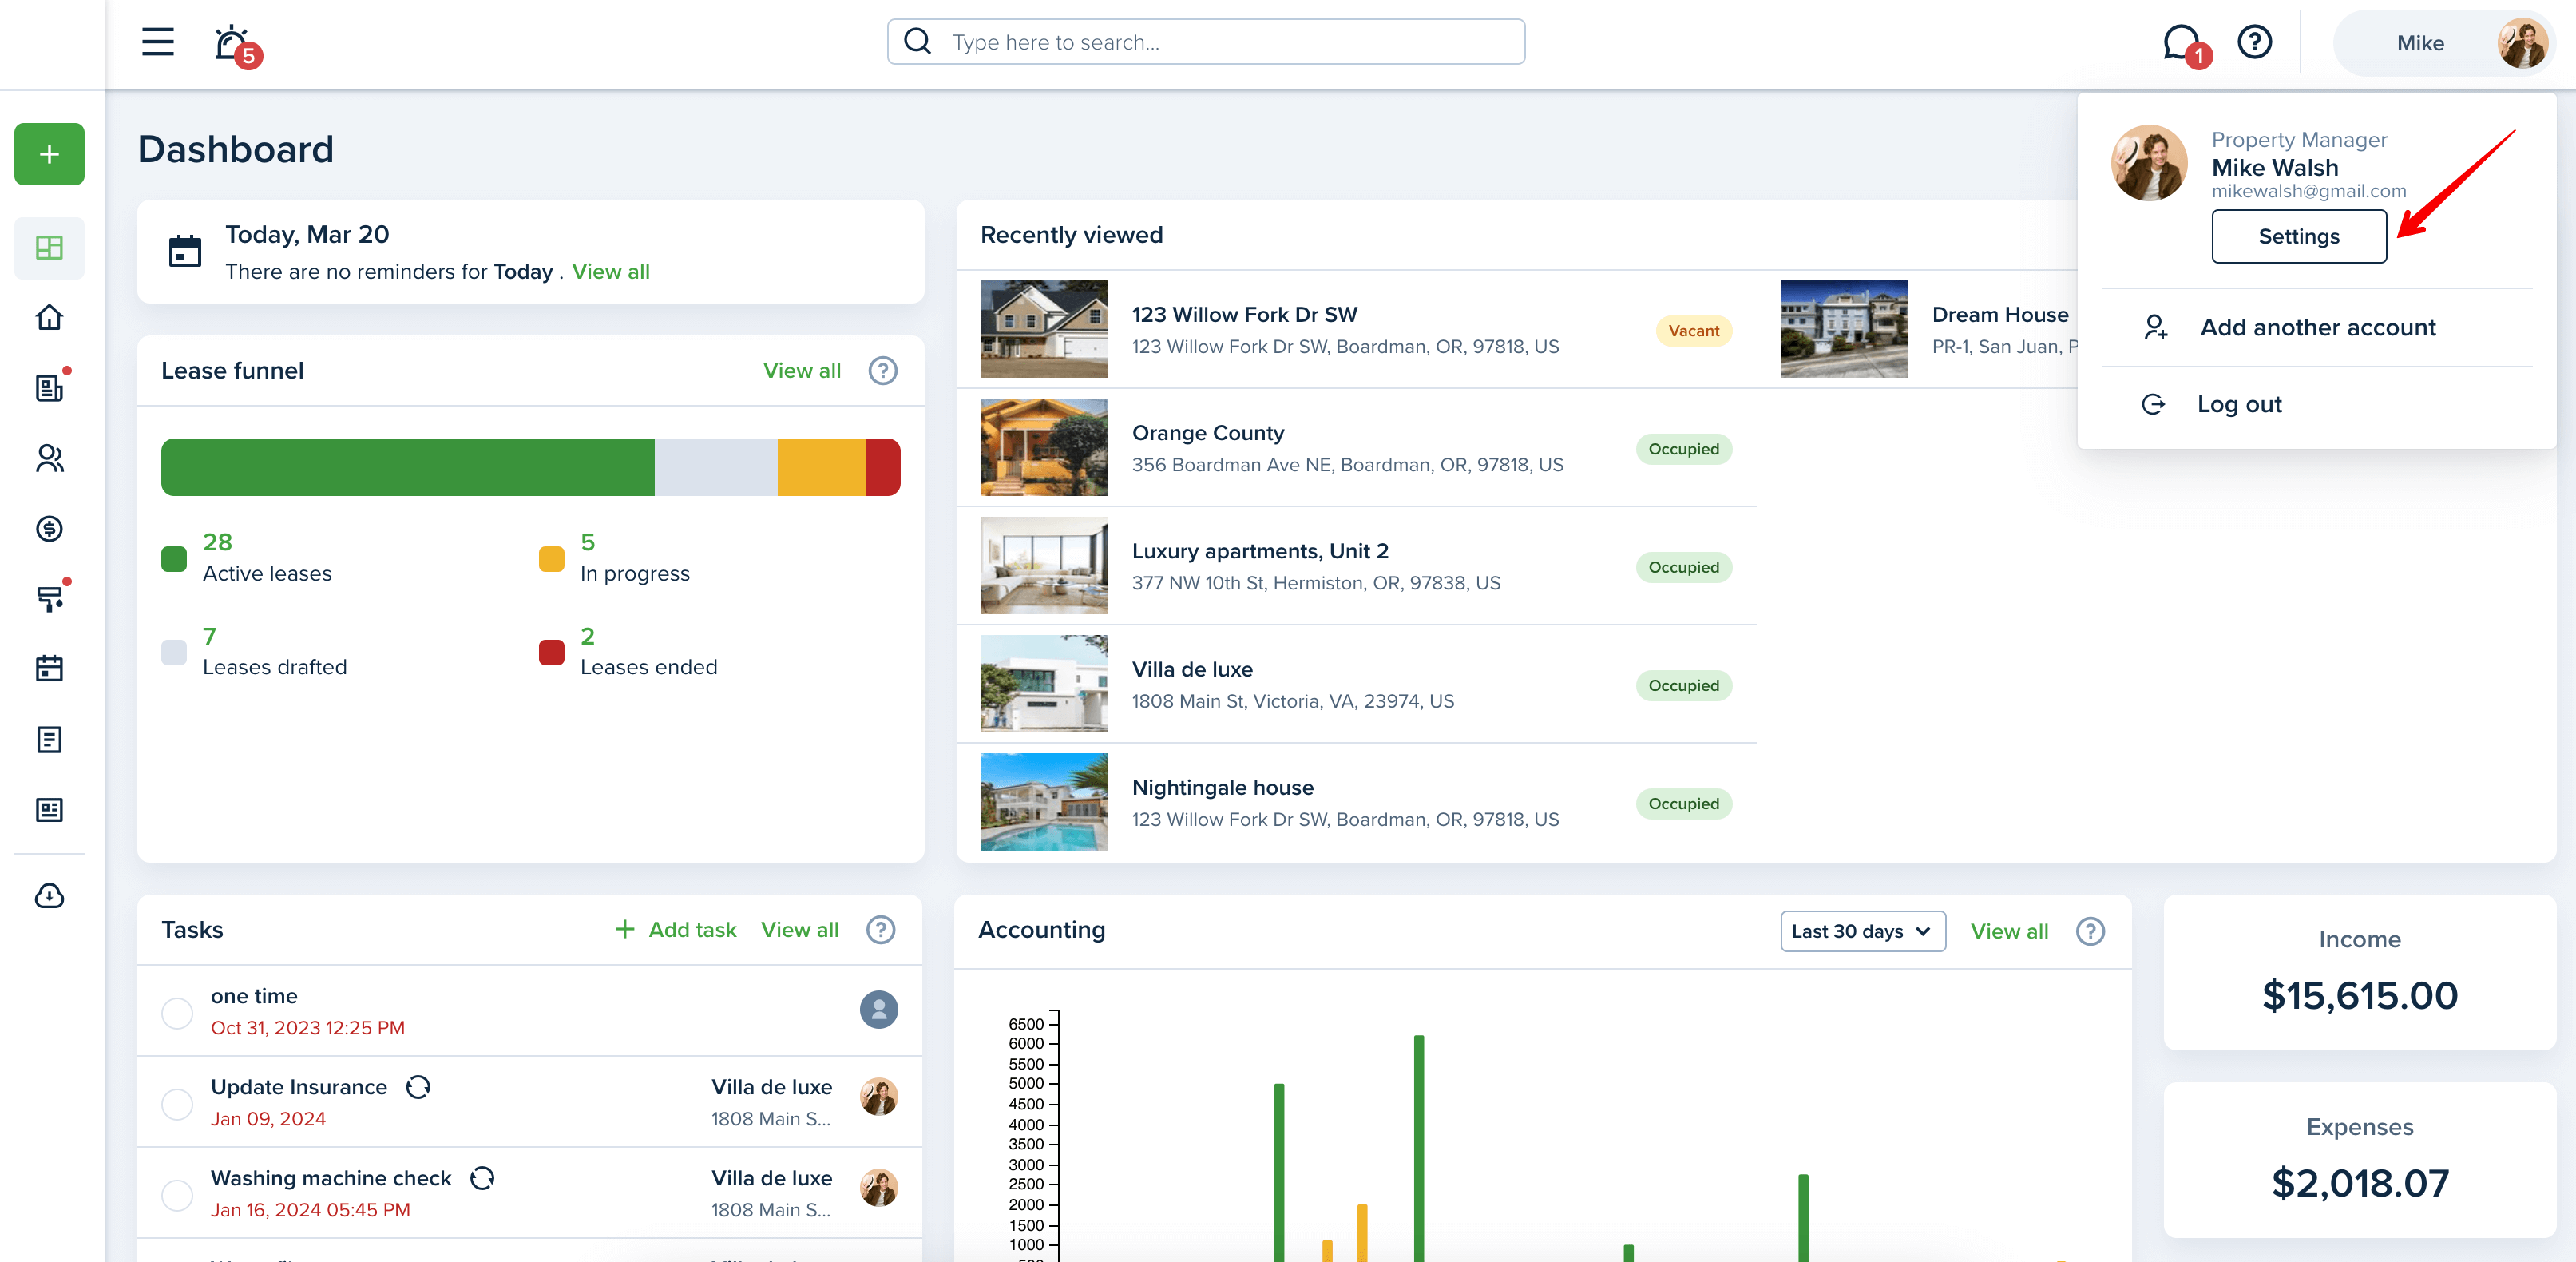Image resolution: width=2576 pixels, height=1262 pixels.
Task: Click assignee avatar on Update Insurance task
Action: (879, 1097)
